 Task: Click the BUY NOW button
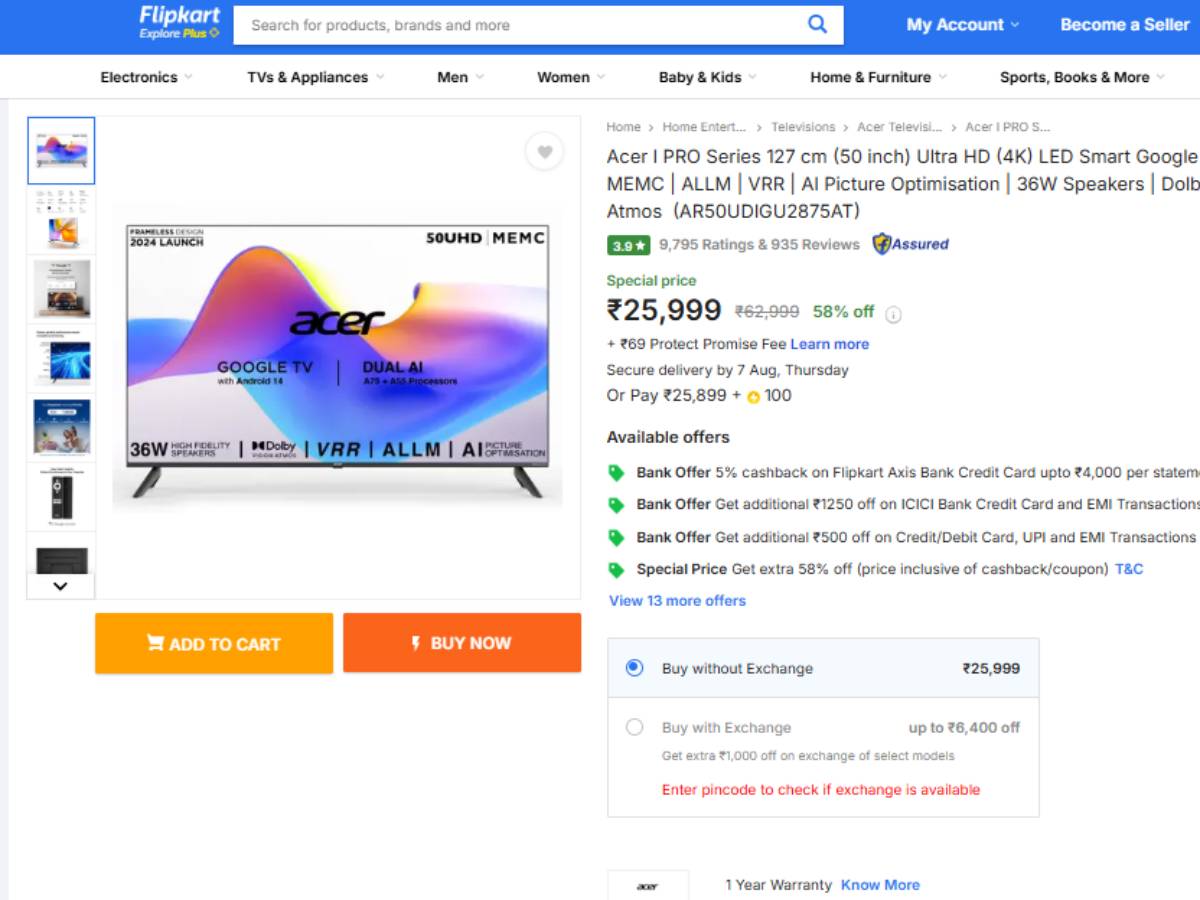pyautogui.click(x=461, y=643)
